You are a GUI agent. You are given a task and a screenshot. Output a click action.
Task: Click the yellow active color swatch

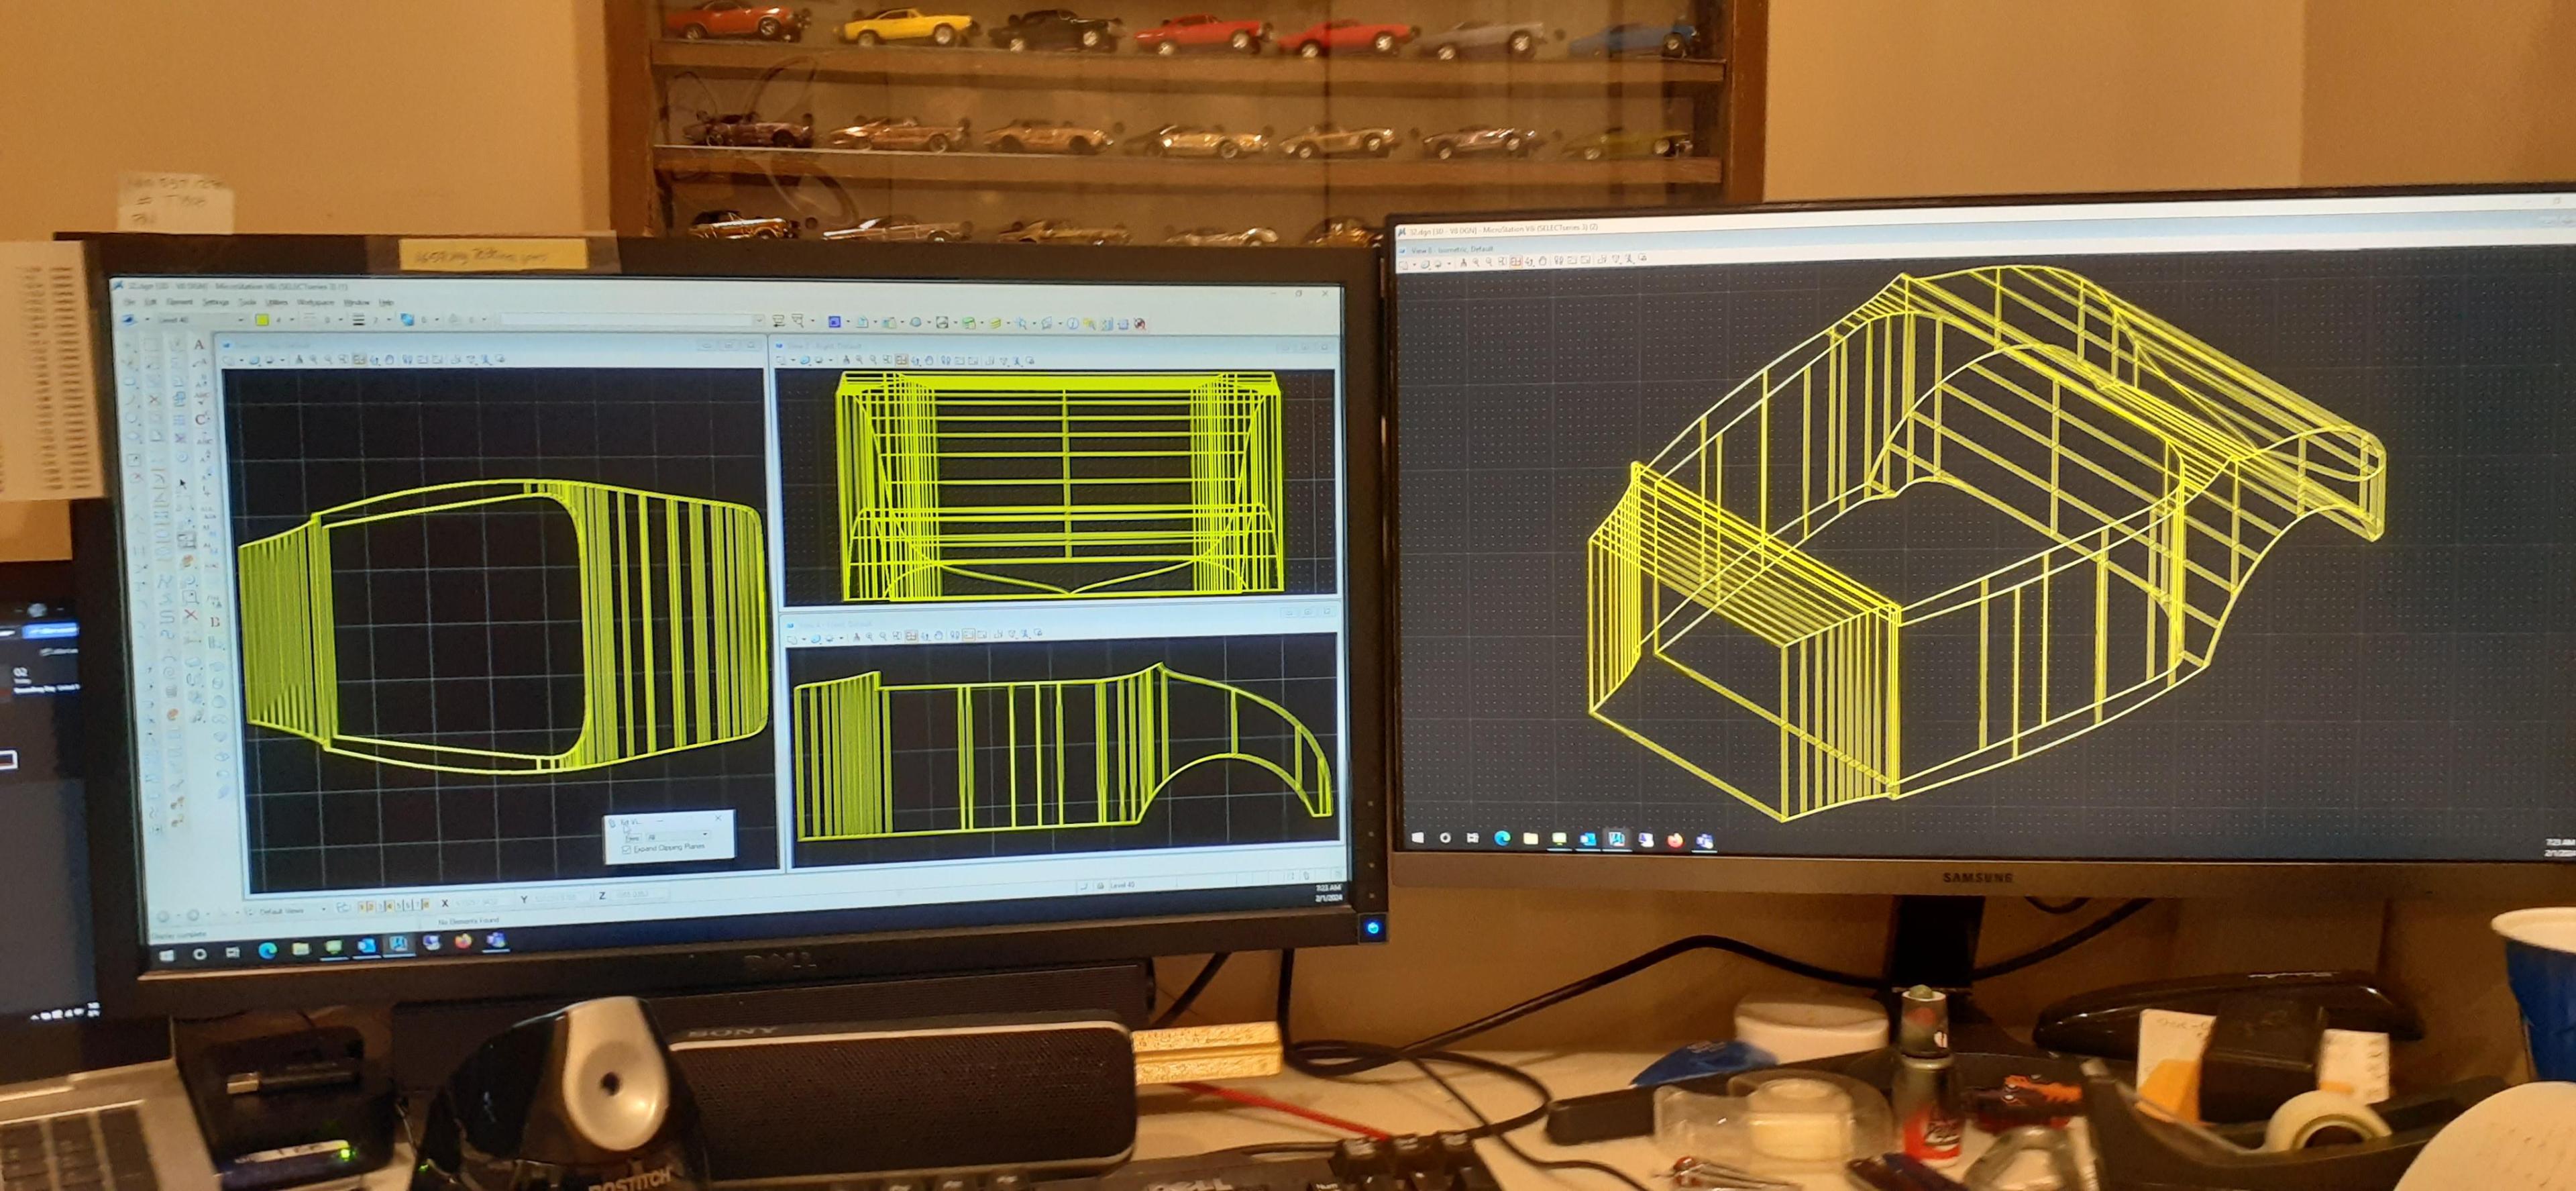click(262, 320)
